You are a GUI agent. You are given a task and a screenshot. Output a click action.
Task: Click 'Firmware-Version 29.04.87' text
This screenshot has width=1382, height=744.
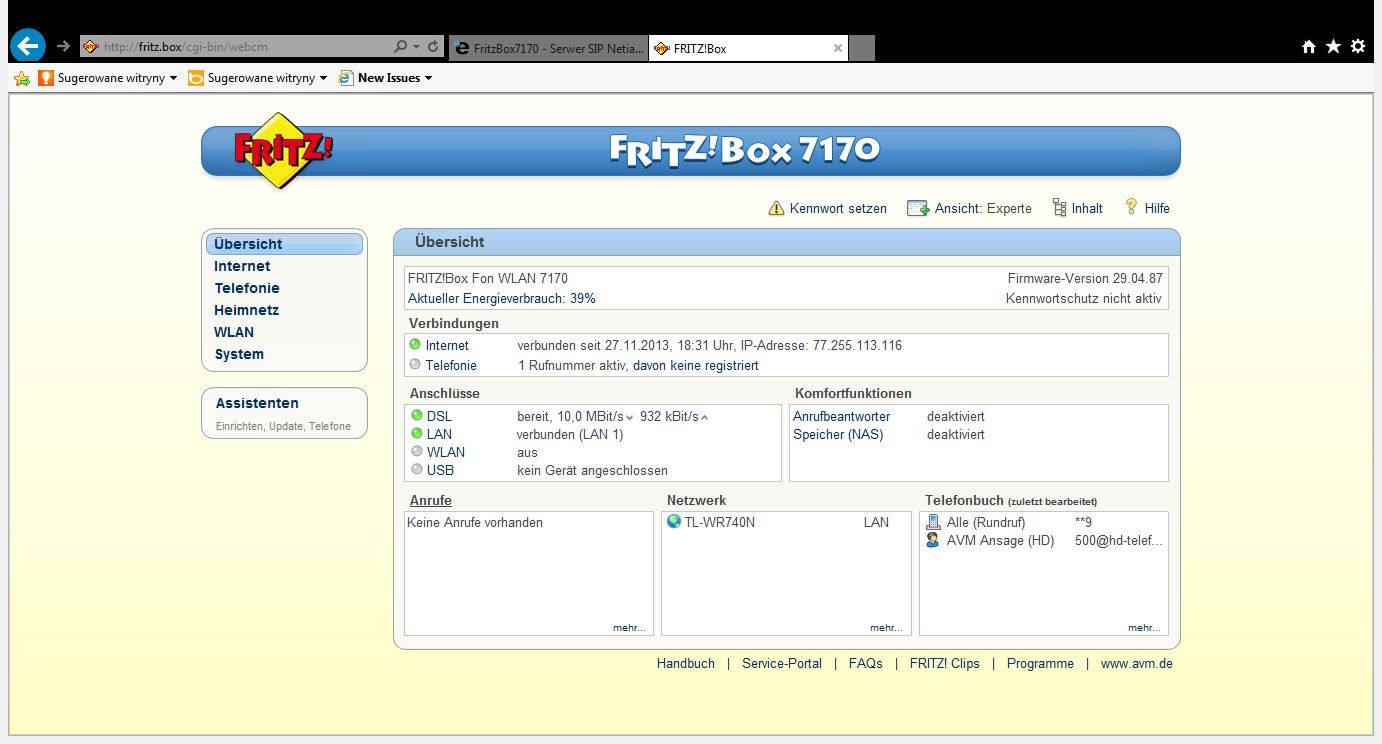[x=1086, y=278]
